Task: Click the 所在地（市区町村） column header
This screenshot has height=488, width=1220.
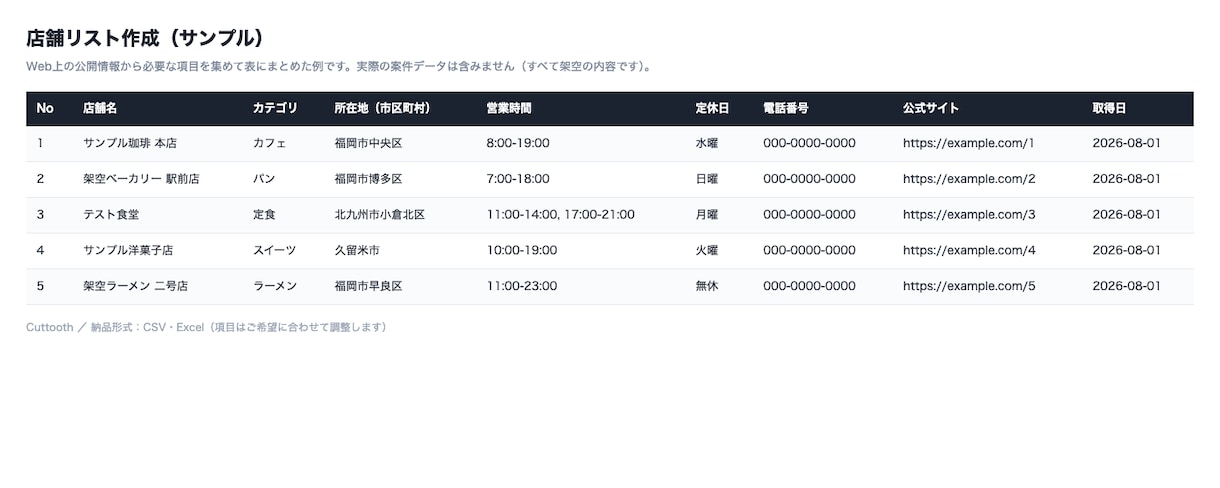Action: click(x=383, y=108)
